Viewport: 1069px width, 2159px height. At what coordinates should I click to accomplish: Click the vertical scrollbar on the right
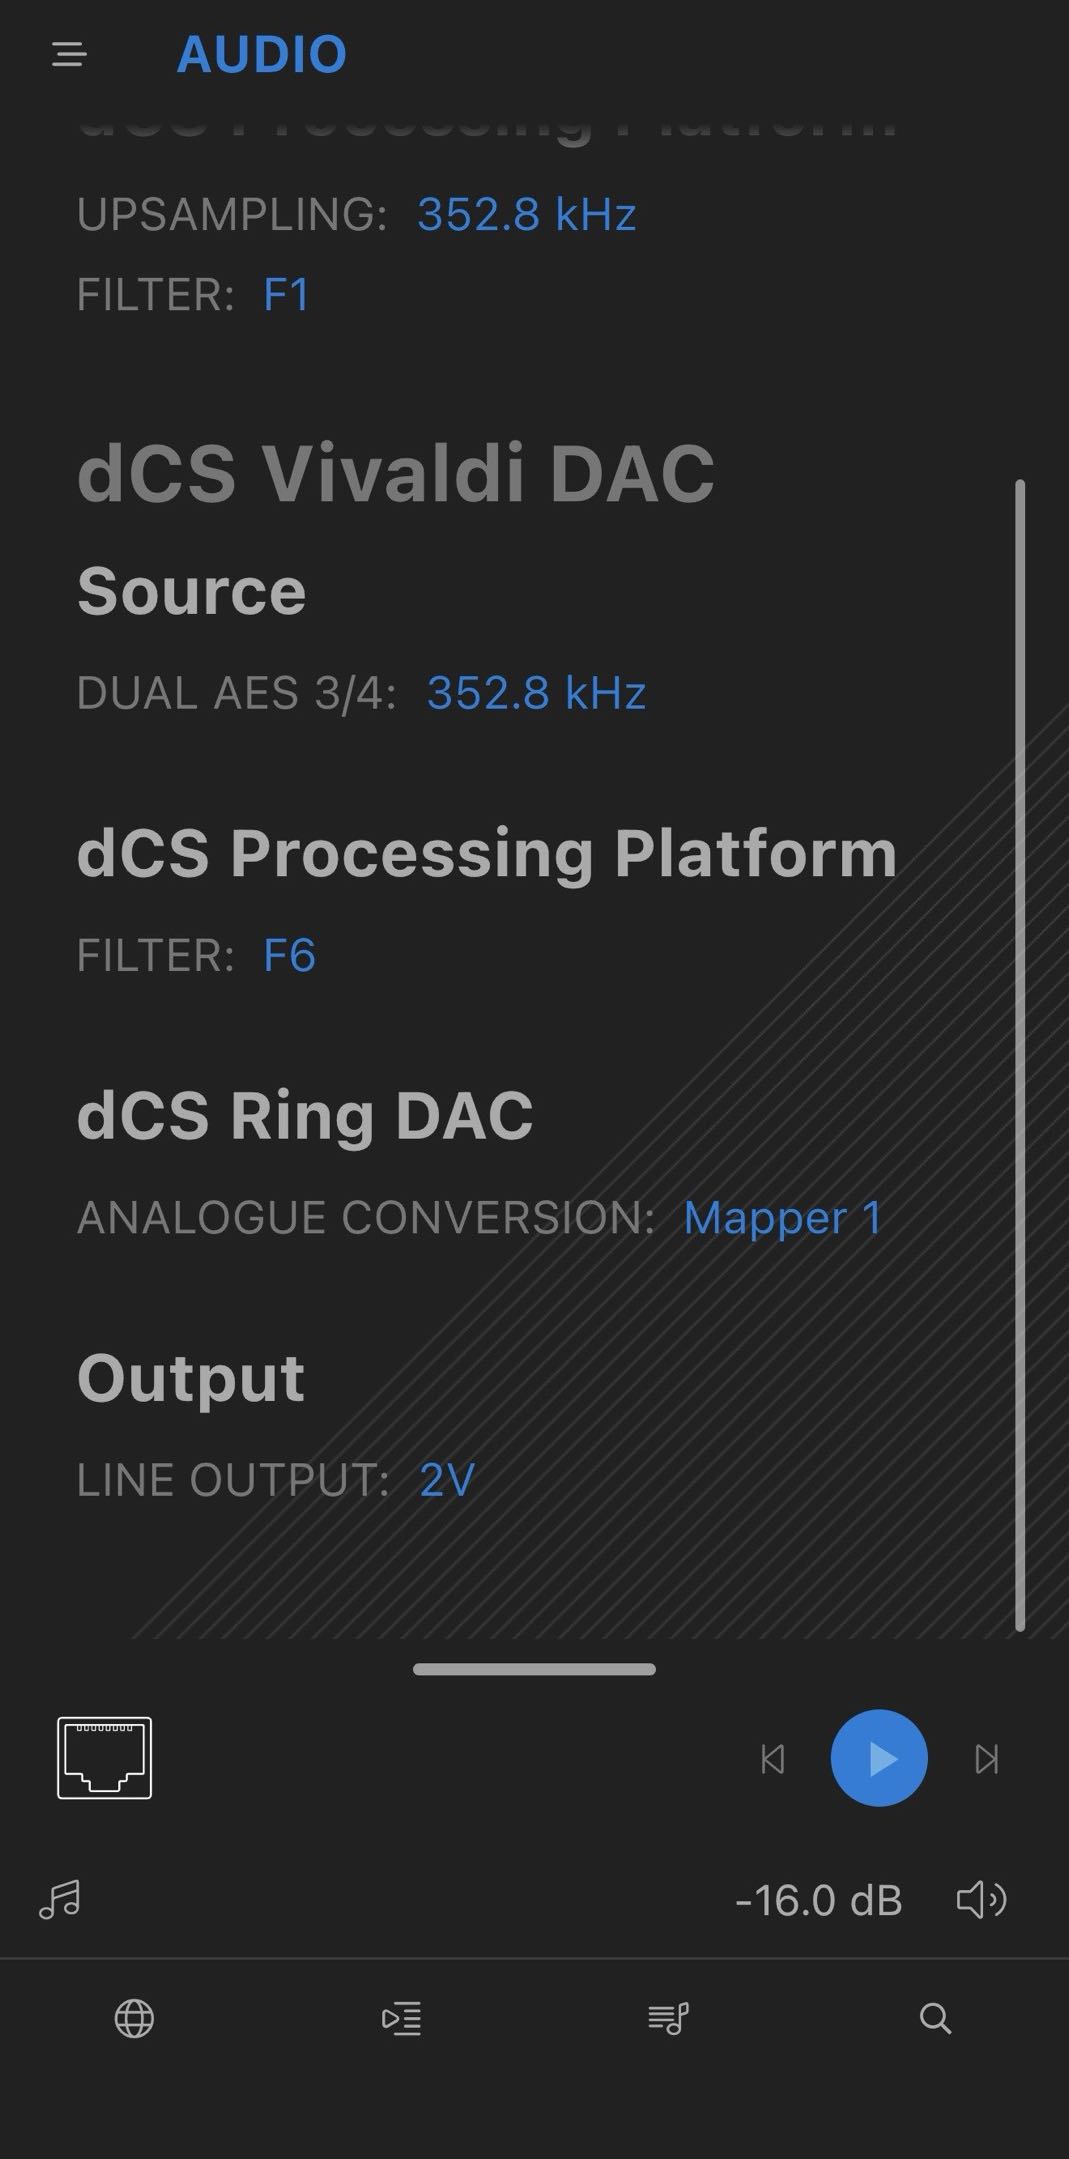1019,1055
